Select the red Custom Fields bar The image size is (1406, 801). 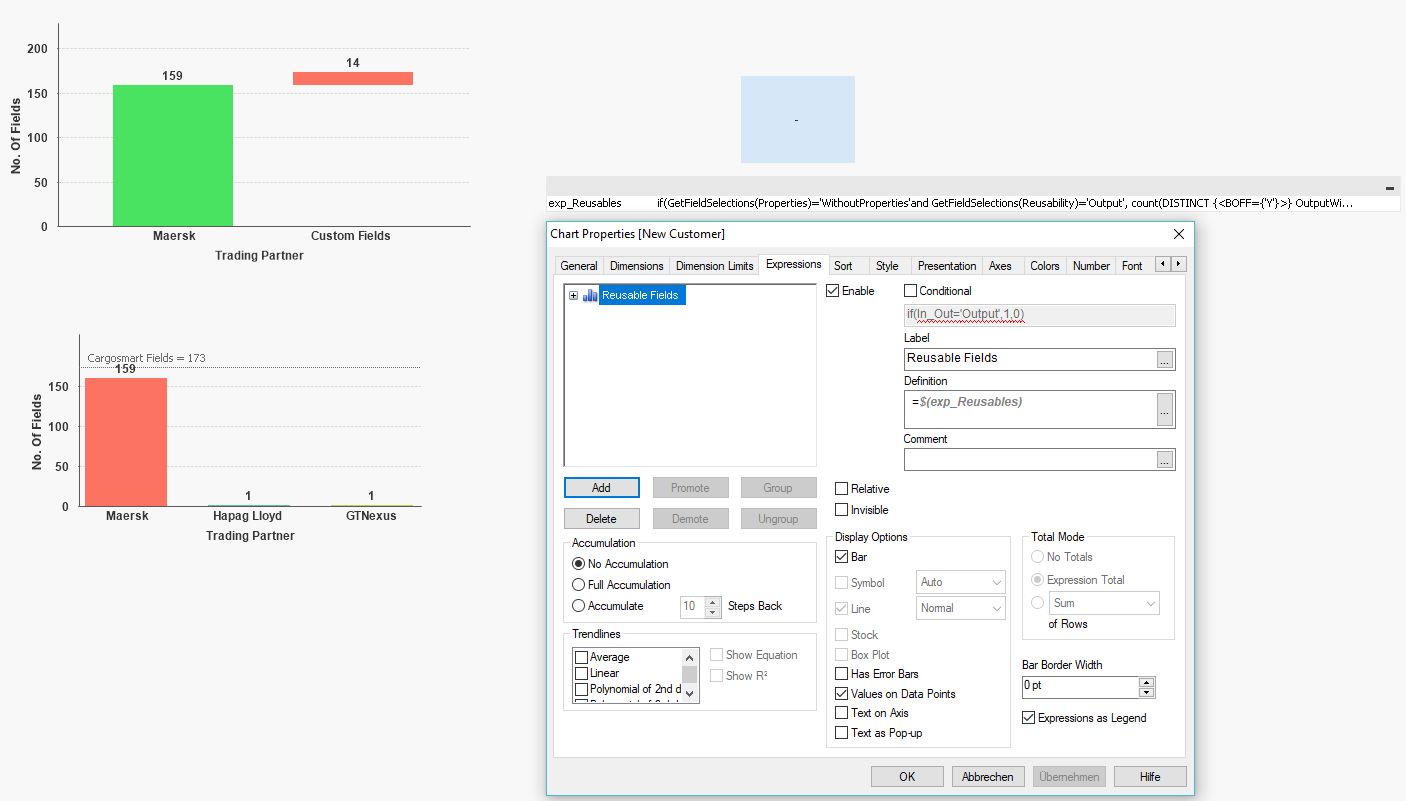(x=353, y=78)
